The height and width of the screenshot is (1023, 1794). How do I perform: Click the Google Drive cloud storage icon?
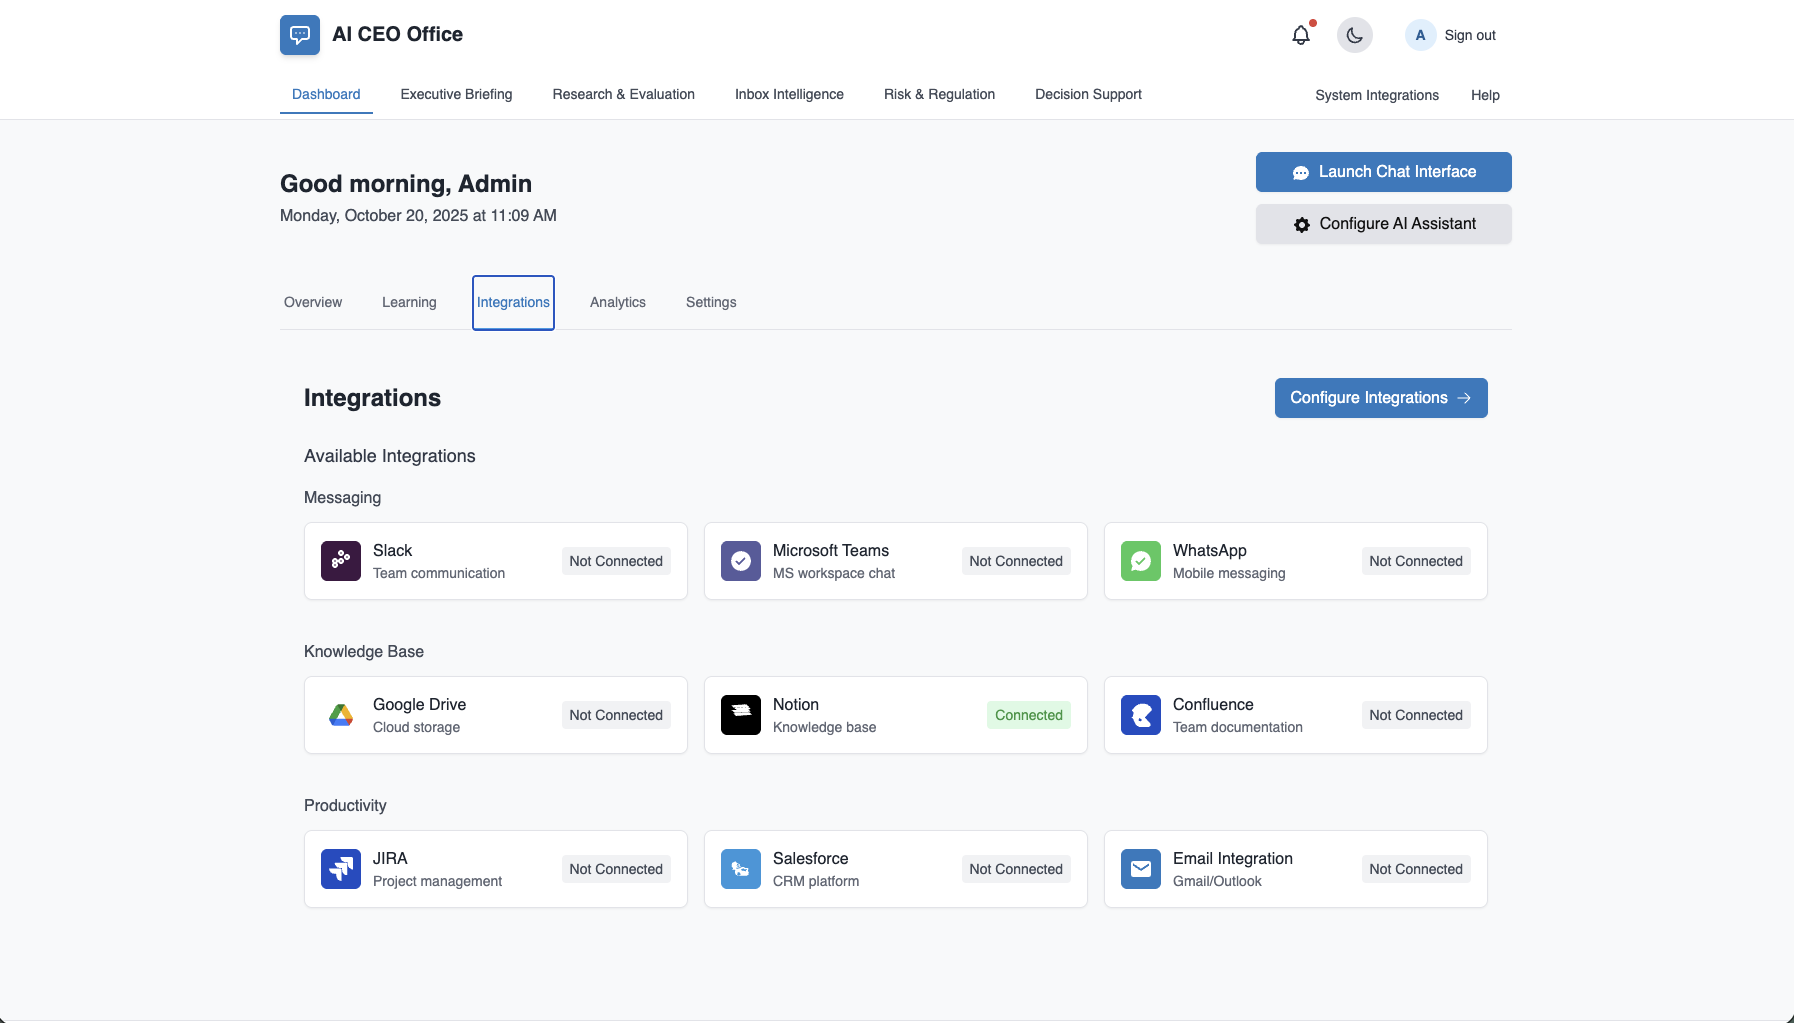point(341,715)
